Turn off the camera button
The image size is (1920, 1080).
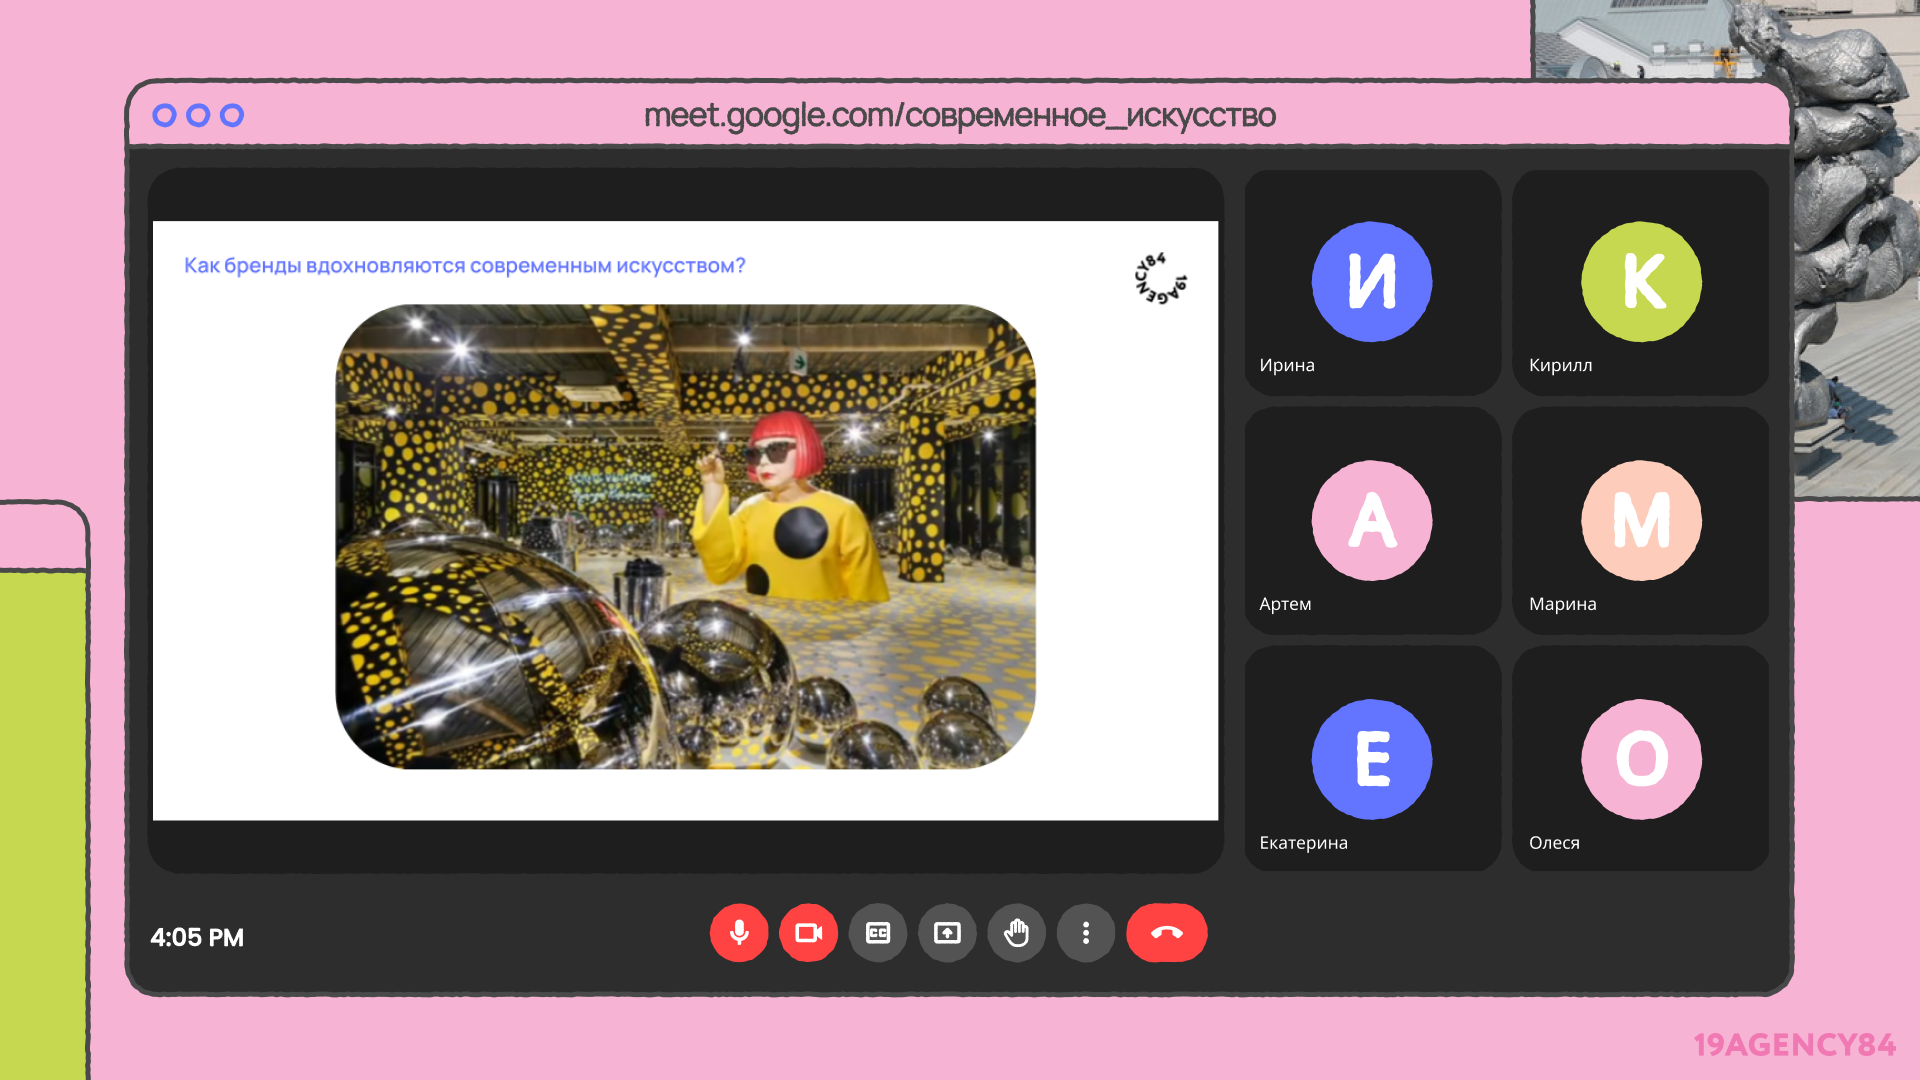(808, 933)
